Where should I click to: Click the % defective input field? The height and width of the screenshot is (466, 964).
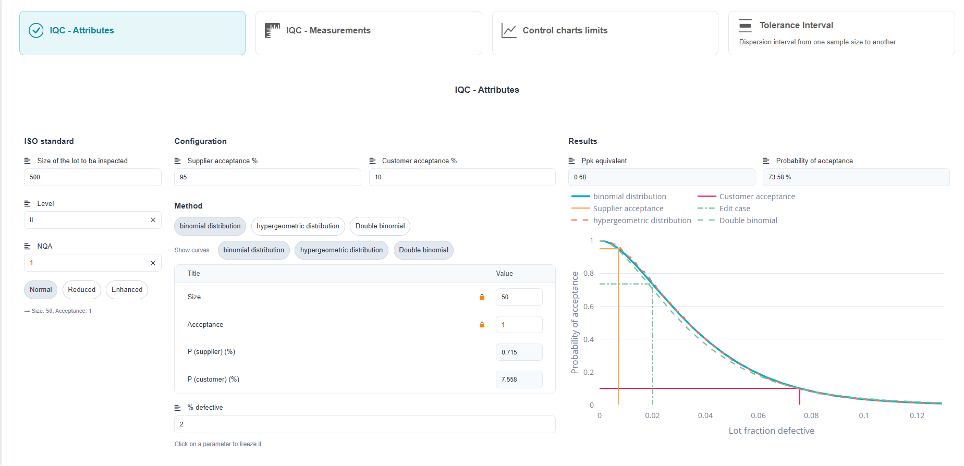tap(365, 424)
